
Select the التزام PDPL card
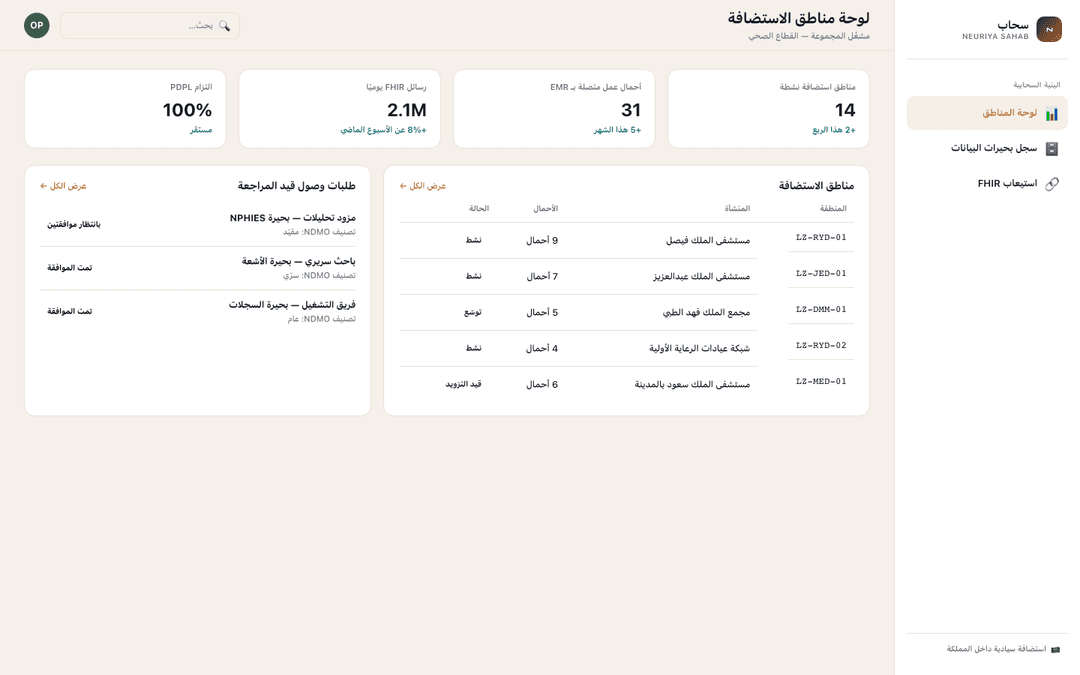tap(125, 109)
